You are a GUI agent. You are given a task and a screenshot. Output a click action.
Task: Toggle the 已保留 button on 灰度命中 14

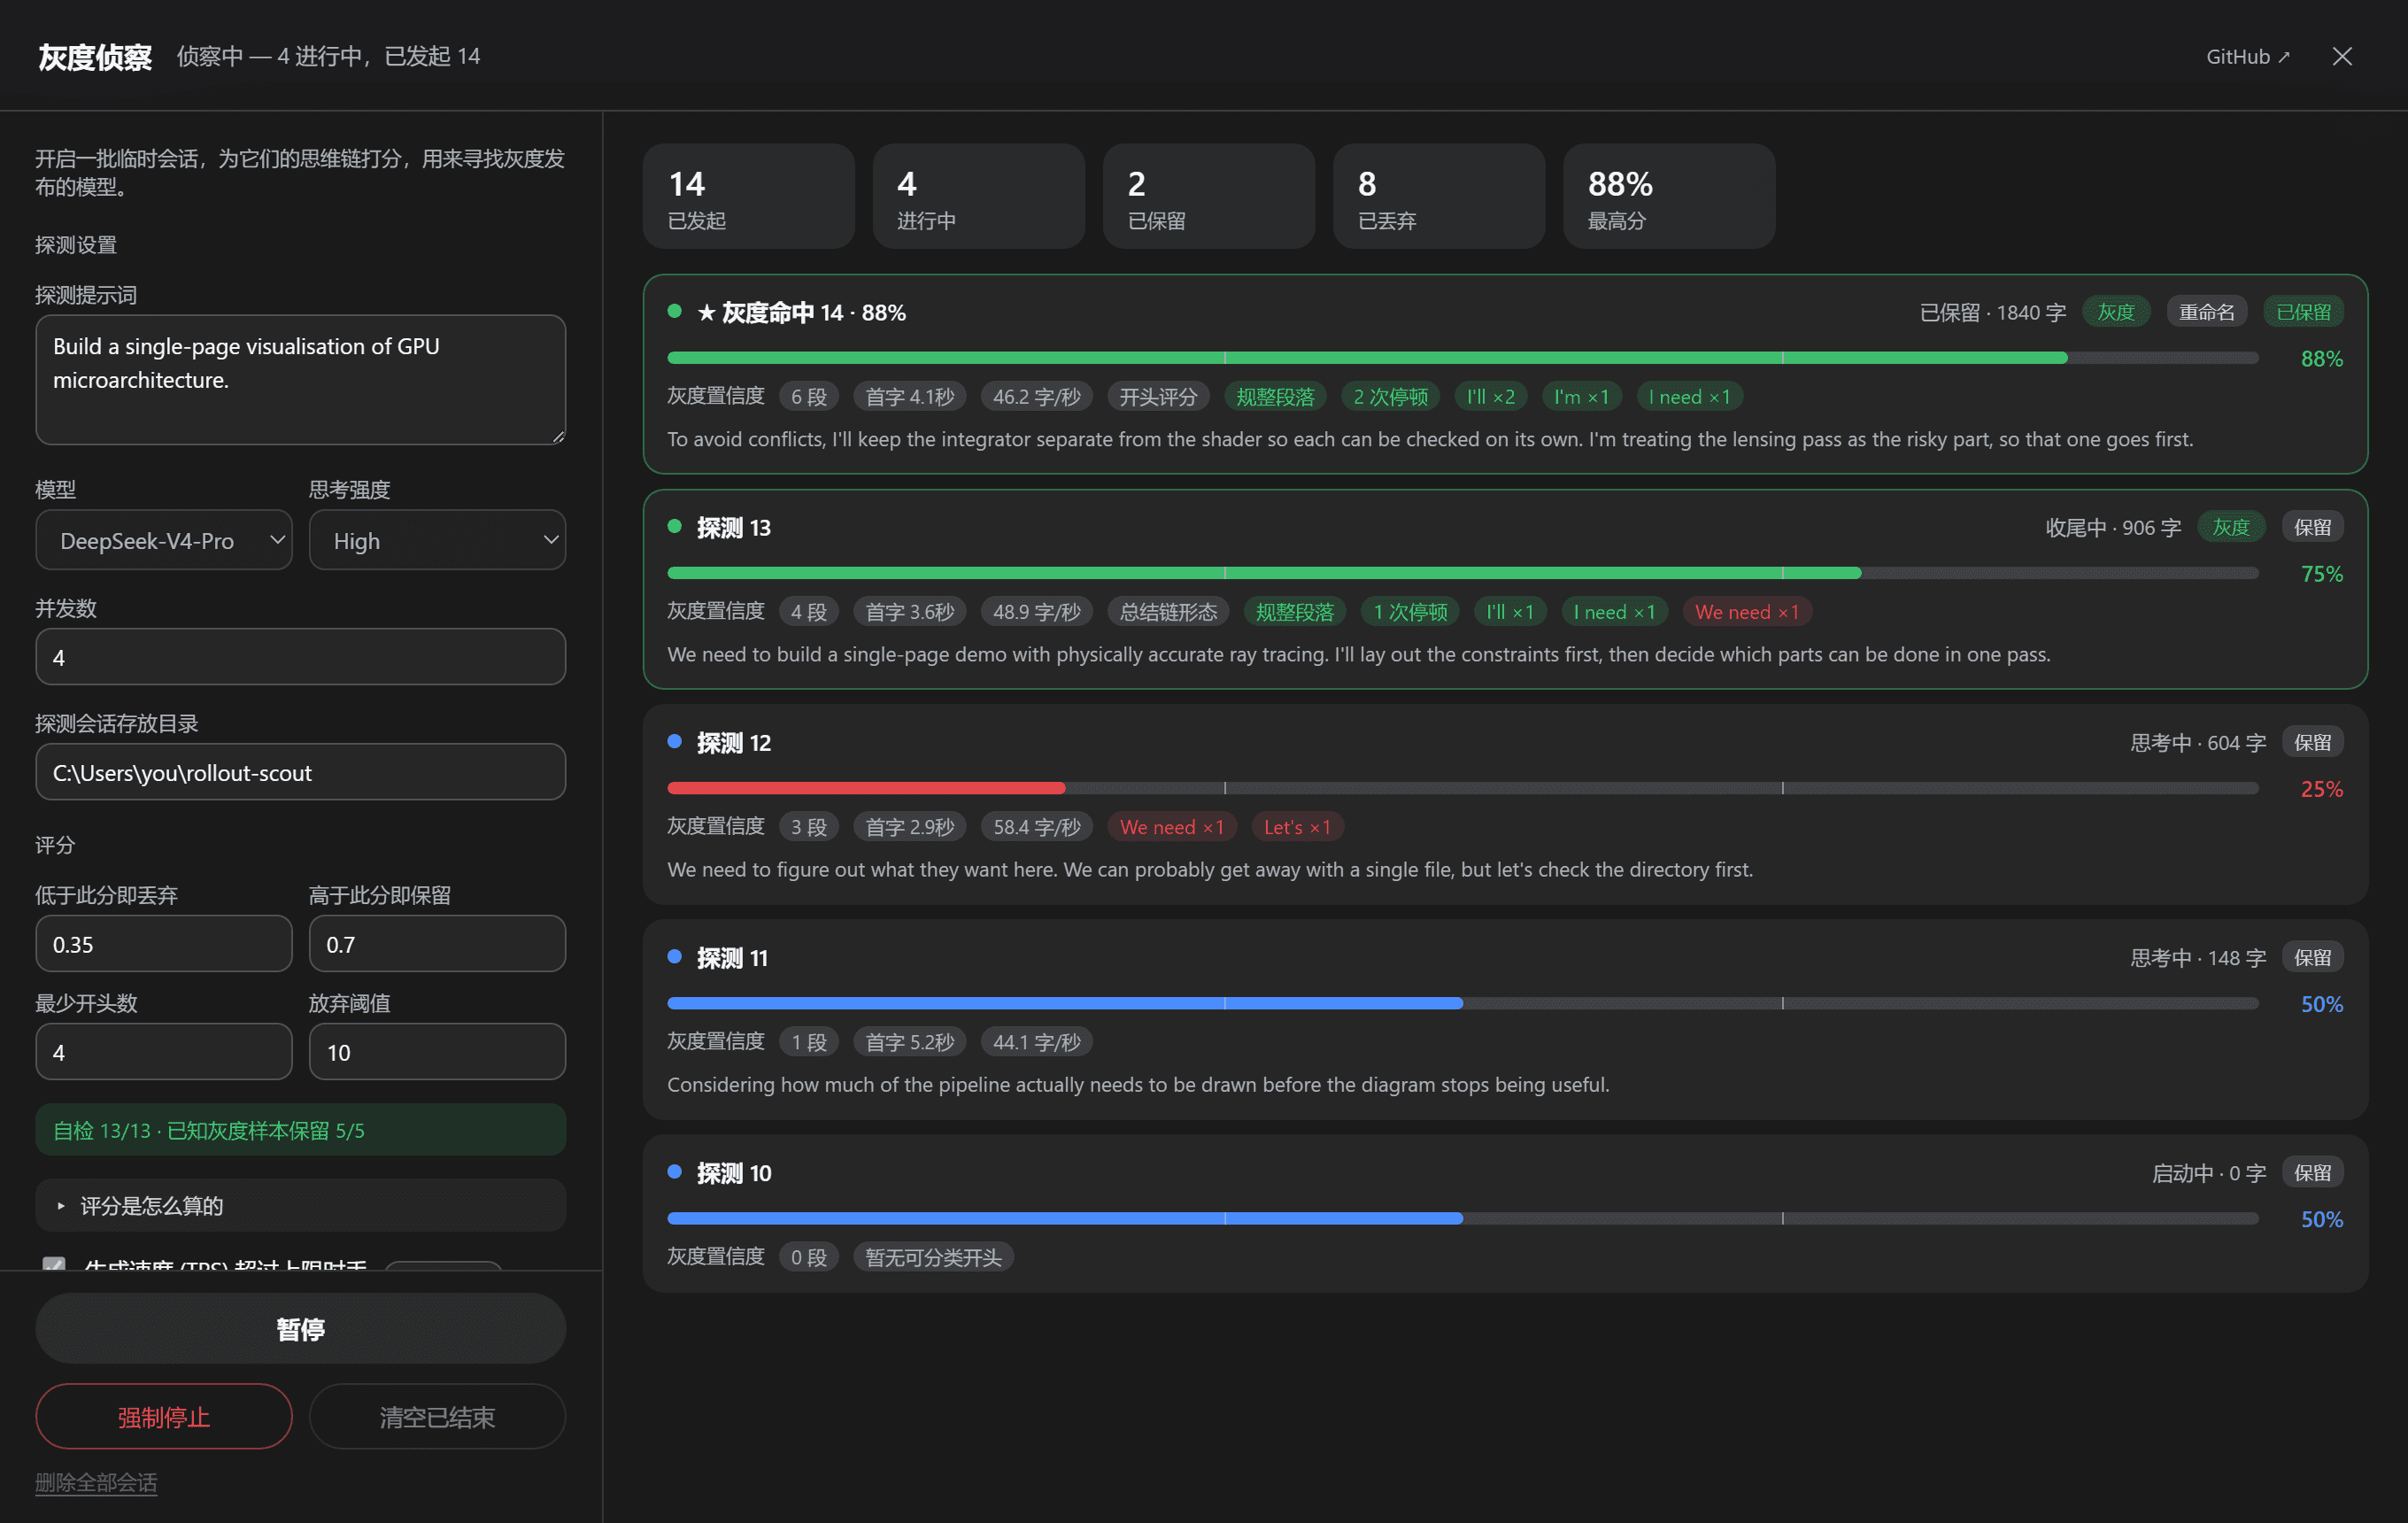tap(2303, 312)
